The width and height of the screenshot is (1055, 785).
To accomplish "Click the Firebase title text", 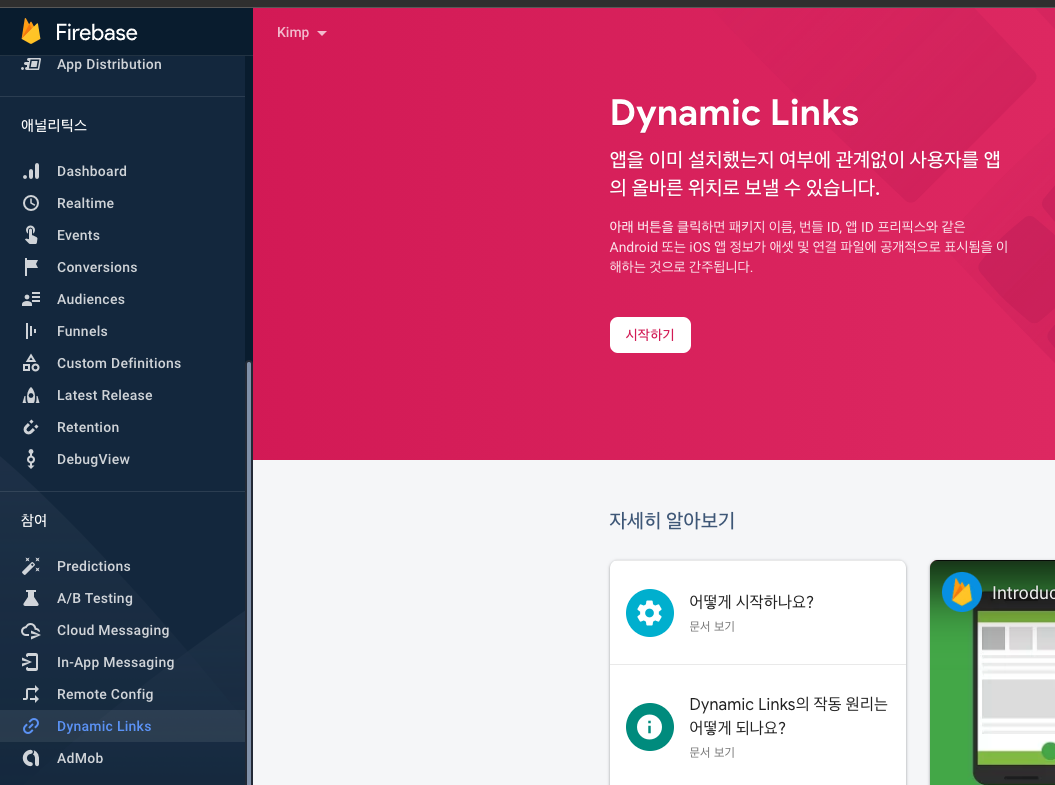I will click(96, 32).
